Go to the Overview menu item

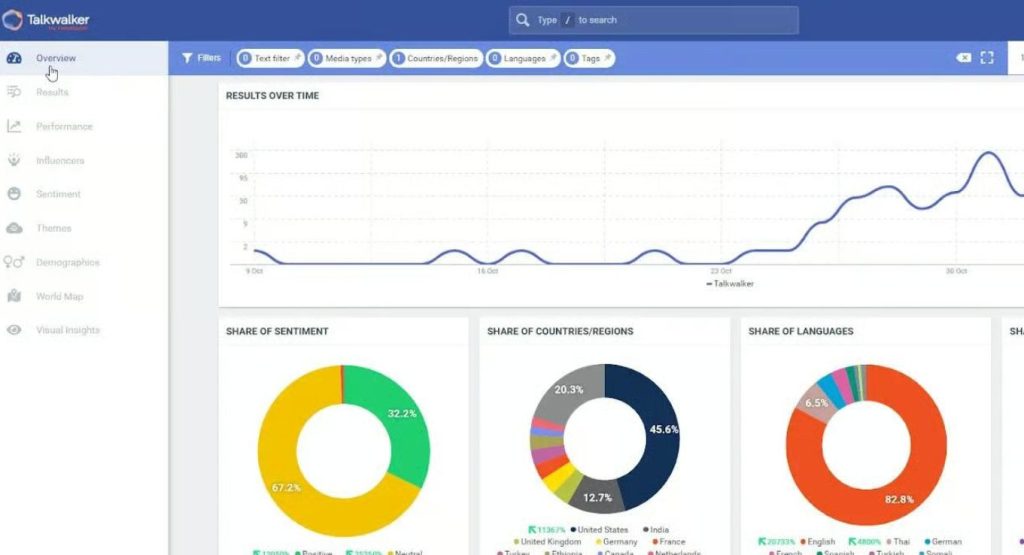tap(56, 58)
